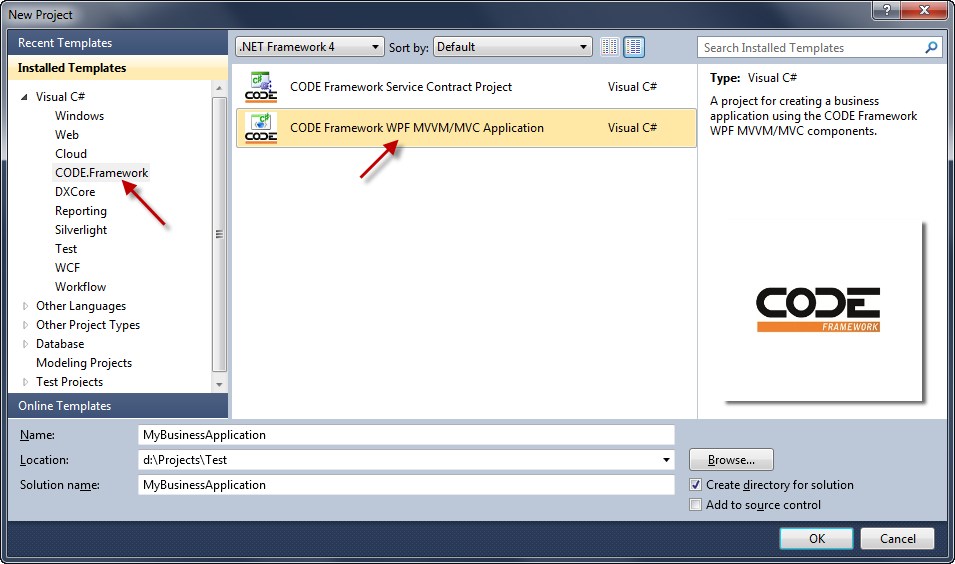Viewport: 955px width, 564px height.
Task: Expand the Other Project Types node
Action: click(x=25, y=325)
